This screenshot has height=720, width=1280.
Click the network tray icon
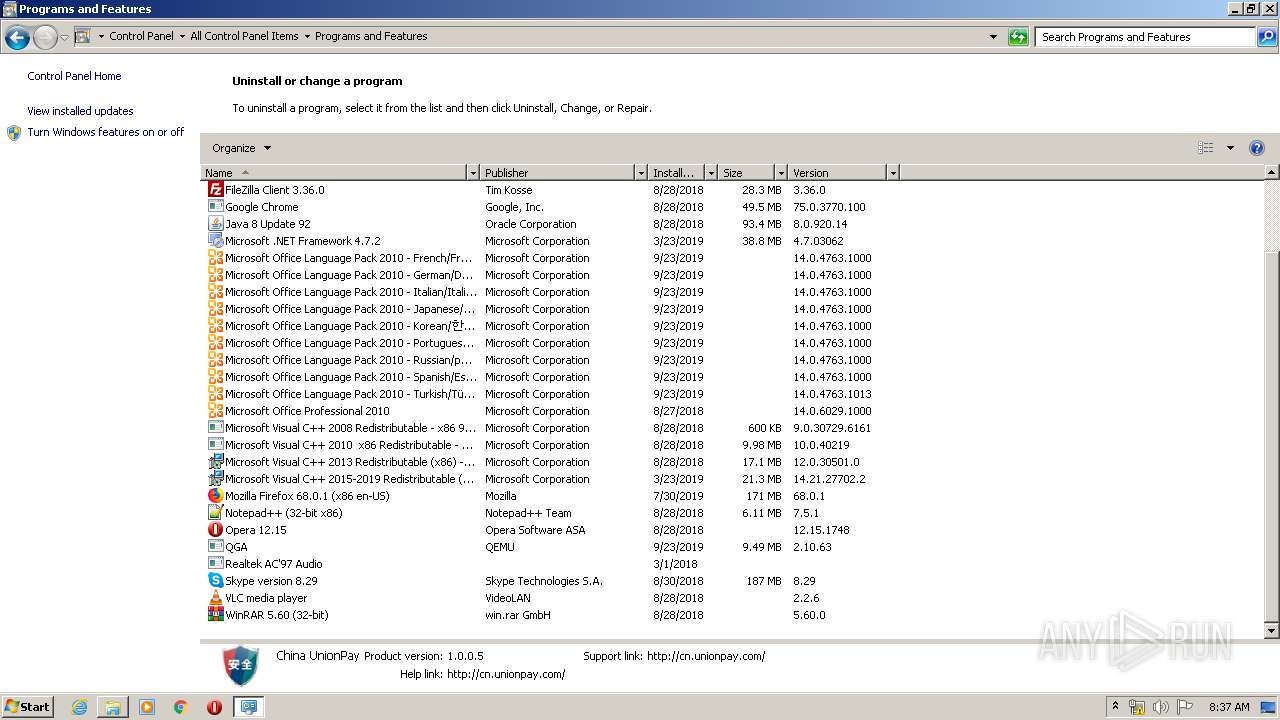(1137, 707)
